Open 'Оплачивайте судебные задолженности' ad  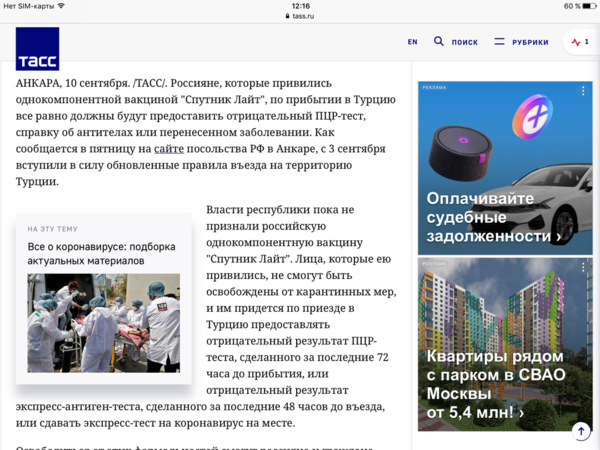point(505,168)
